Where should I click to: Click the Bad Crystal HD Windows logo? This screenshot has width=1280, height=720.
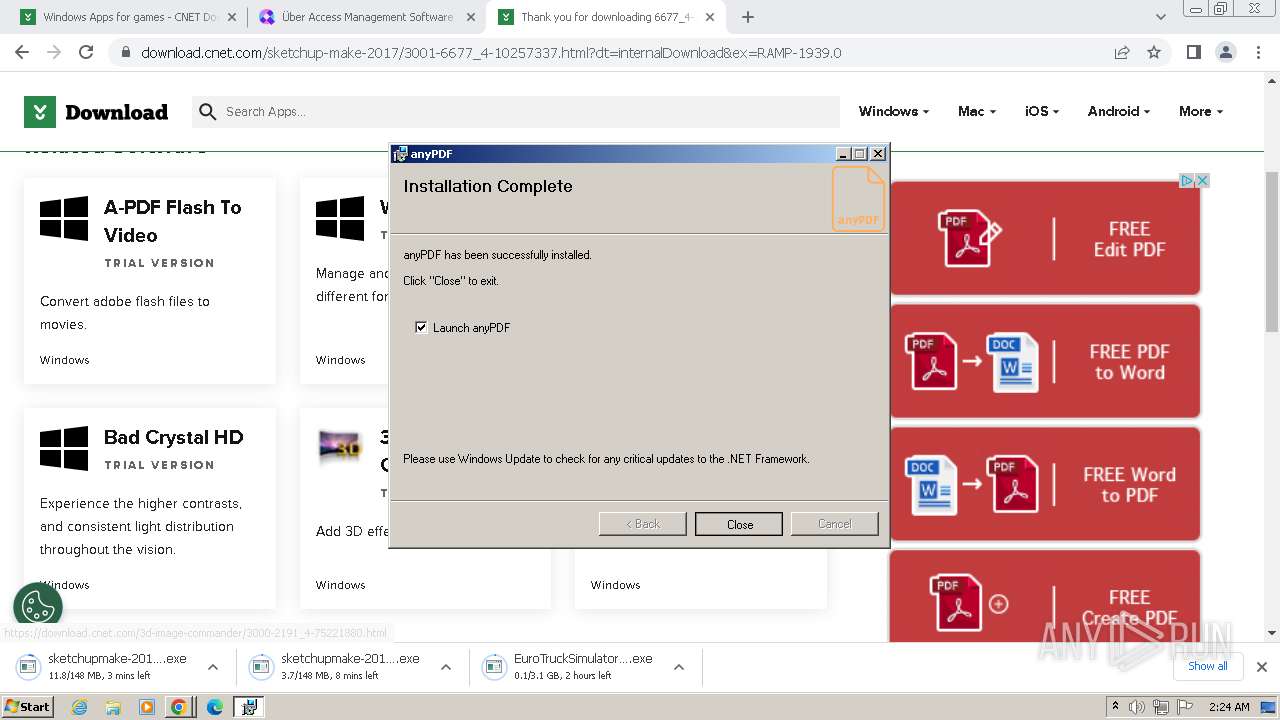tap(64, 448)
